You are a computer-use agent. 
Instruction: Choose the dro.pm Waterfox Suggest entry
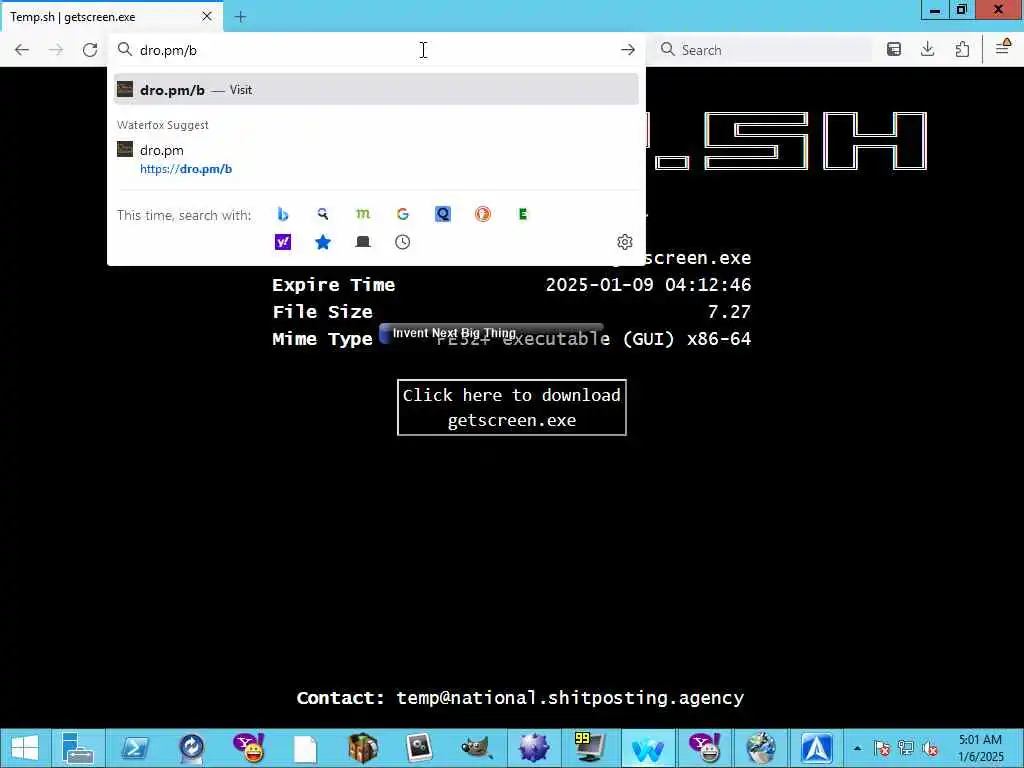[376, 159]
